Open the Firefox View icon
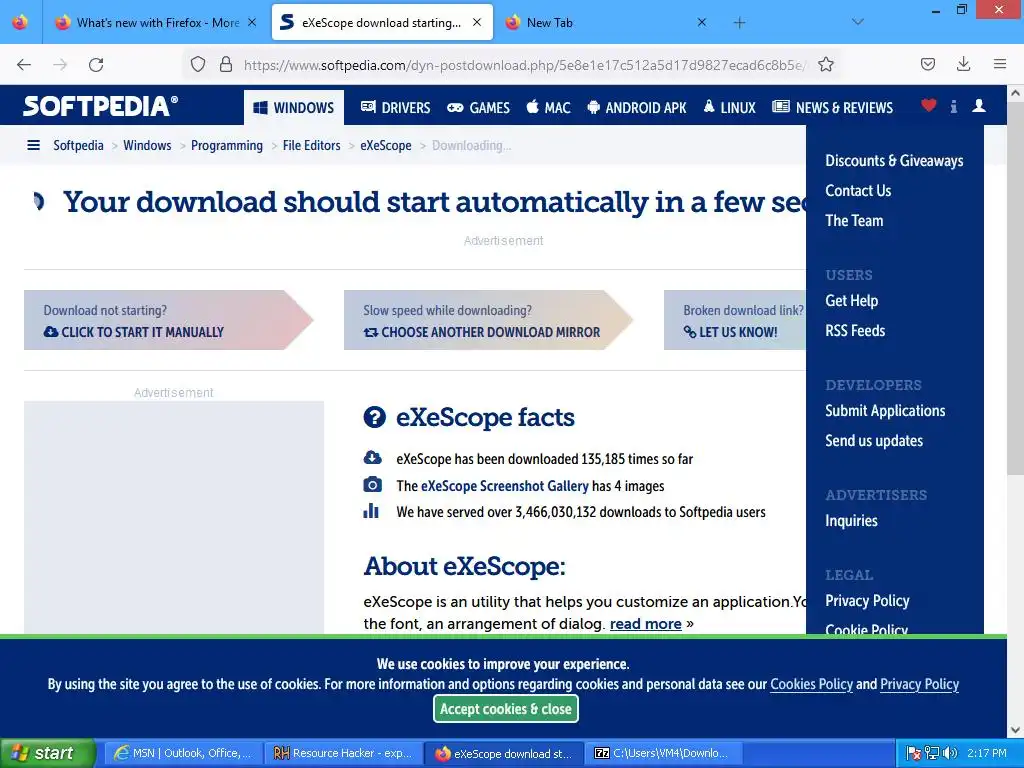This screenshot has width=1024, height=768. pyautogui.click(x=20, y=22)
